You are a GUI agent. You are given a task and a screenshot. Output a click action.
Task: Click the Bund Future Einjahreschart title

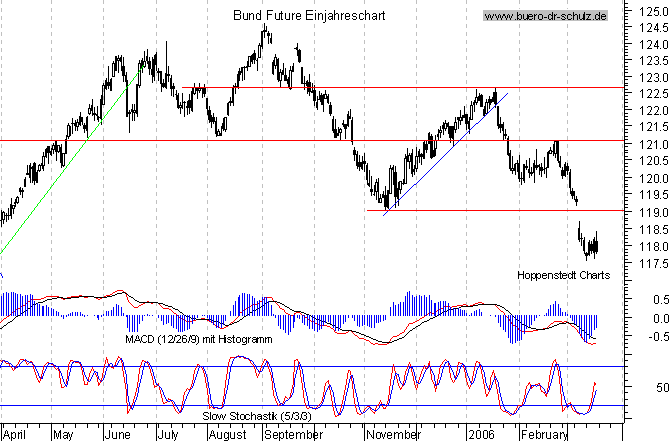308,17
